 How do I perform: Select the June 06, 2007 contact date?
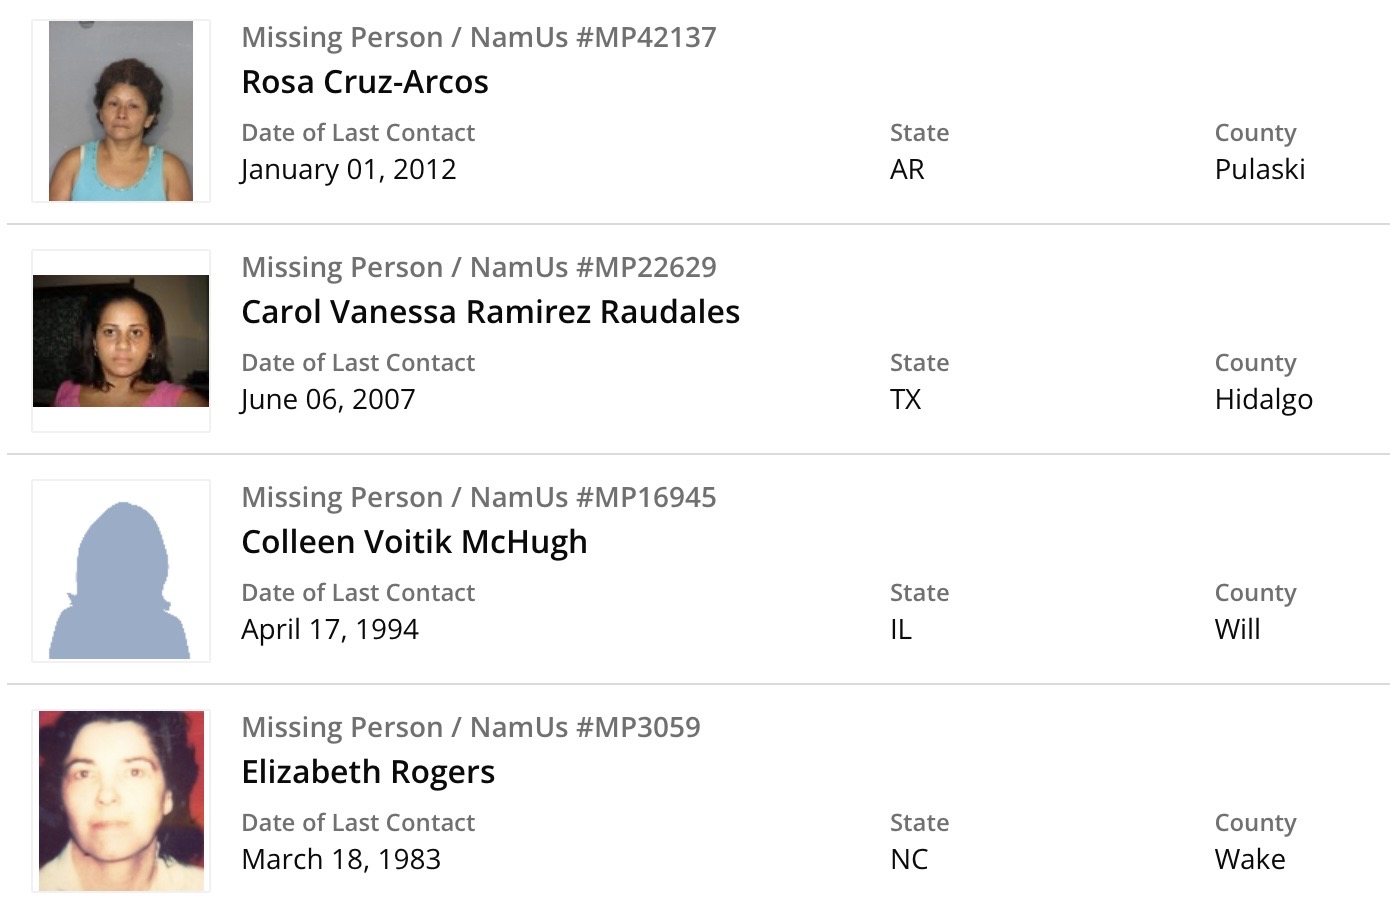(x=328, y=400)
